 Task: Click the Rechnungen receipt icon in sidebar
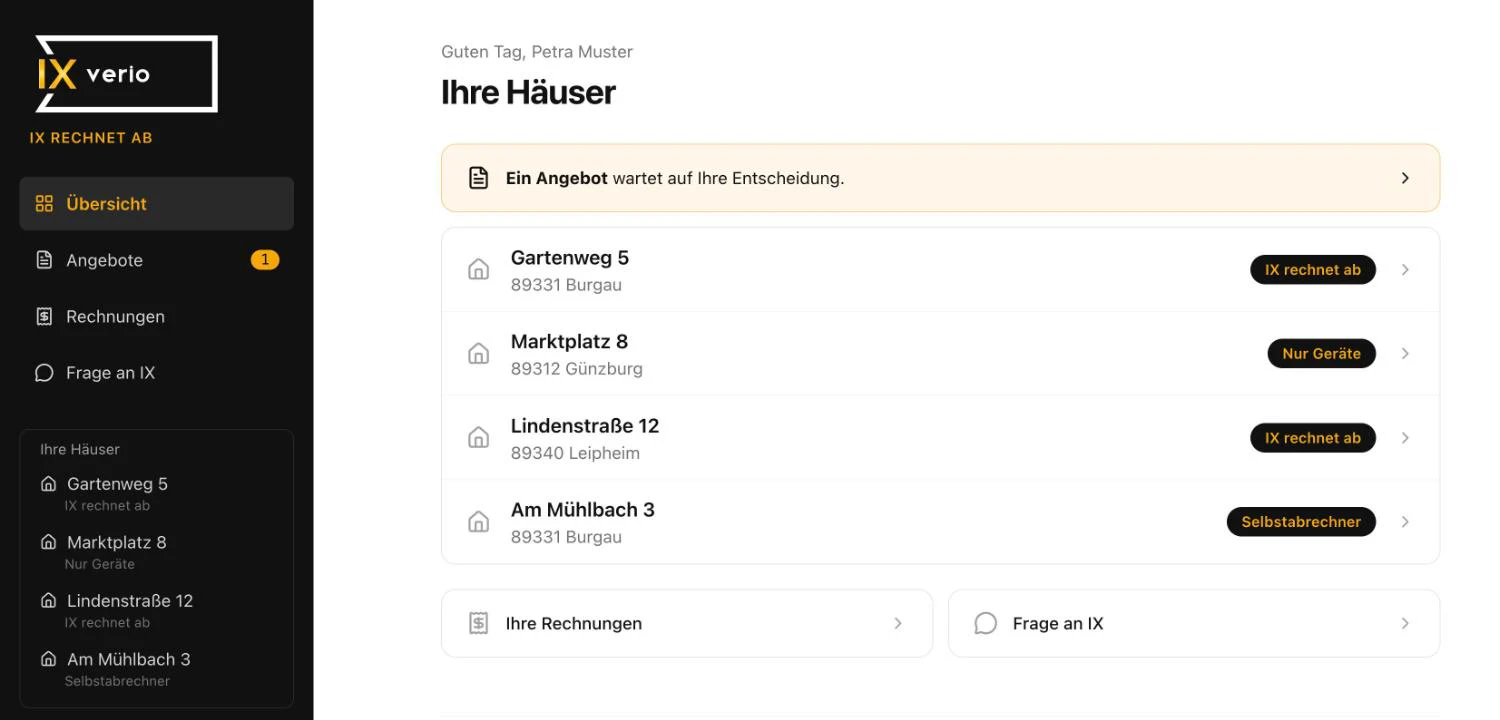pos(44,316)
